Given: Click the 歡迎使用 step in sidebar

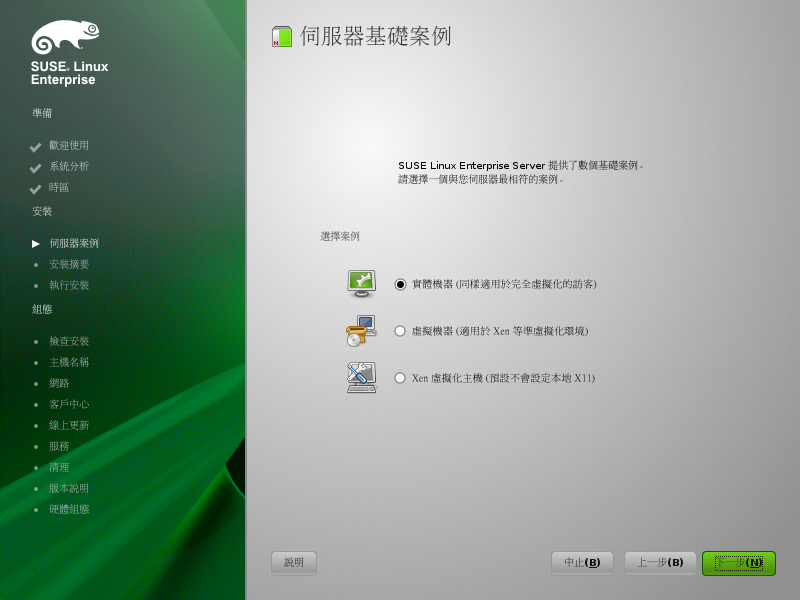Looking at the screenshot, I should coord(69,145).
